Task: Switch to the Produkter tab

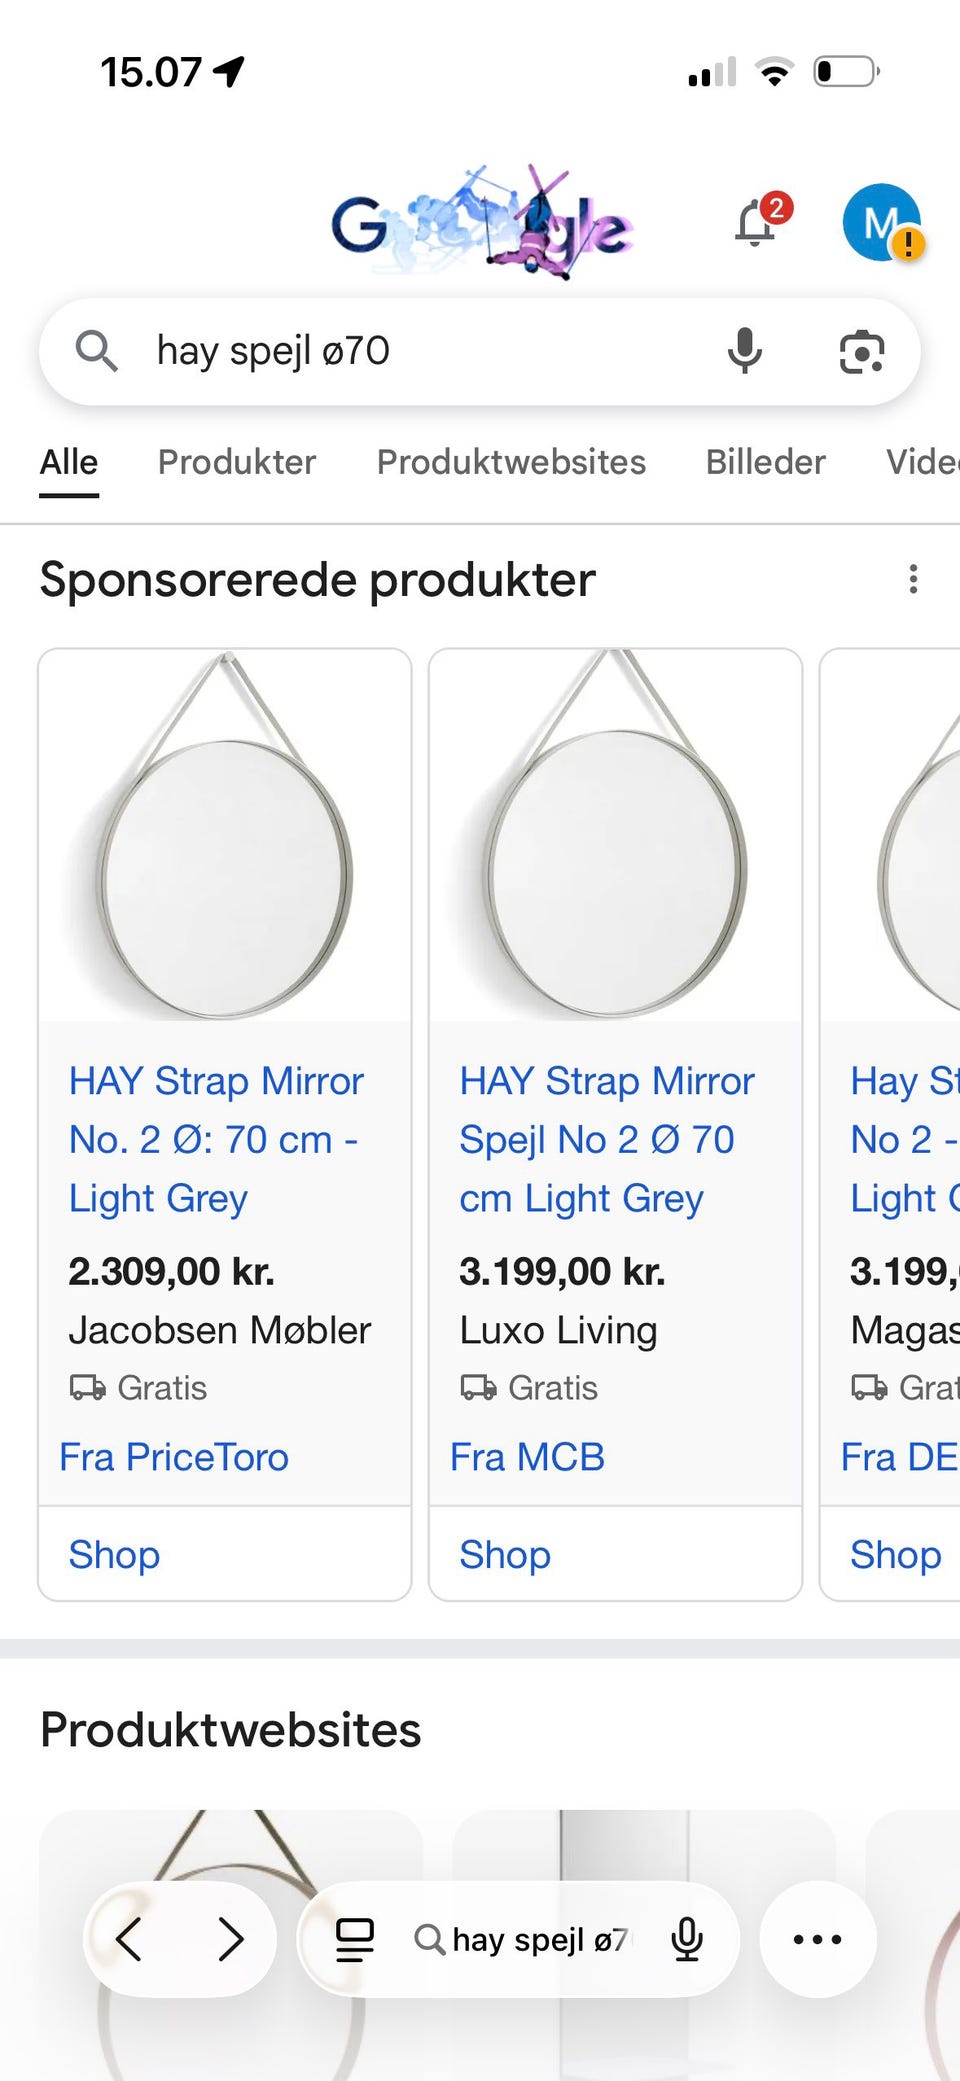Action: (x=237, y=462)
